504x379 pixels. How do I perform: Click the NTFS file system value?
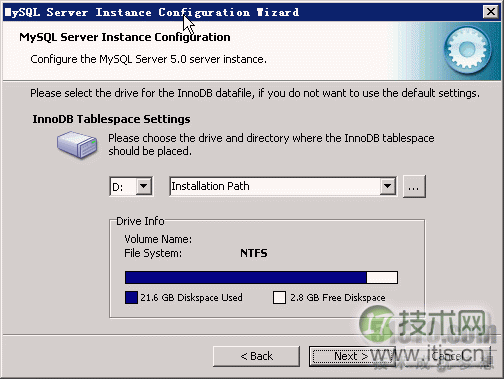(254, 253)
